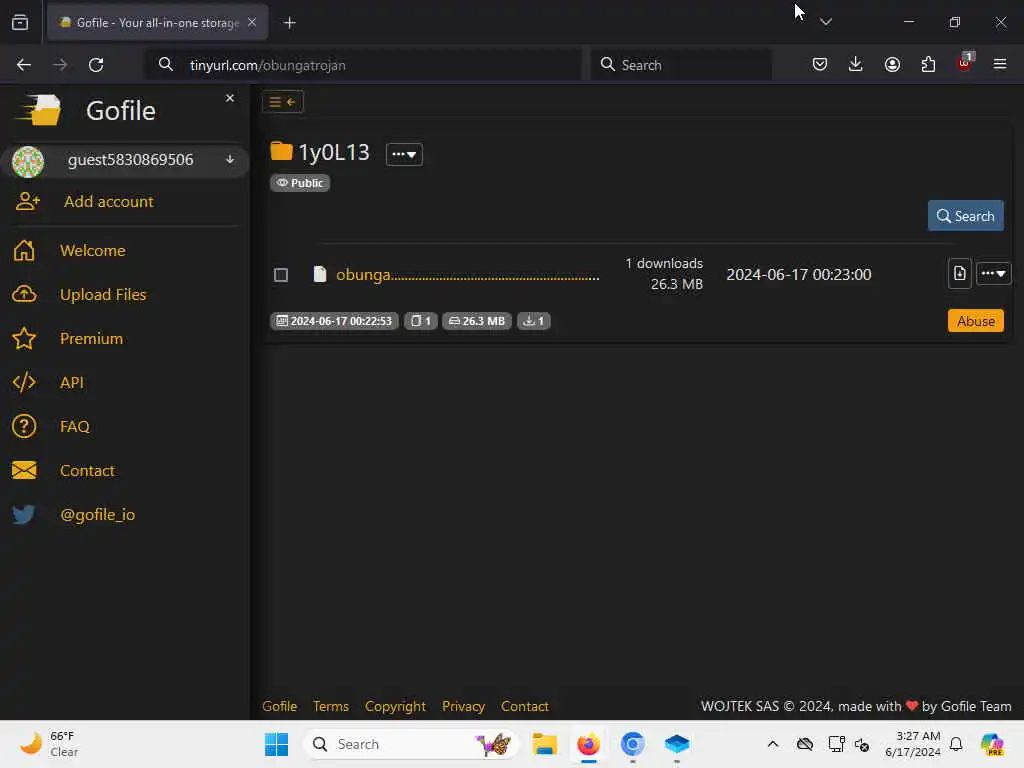This screenshot has width=1024, height=768.
Task: Click the obunga file document icon
Action: (x=319, y=274)
